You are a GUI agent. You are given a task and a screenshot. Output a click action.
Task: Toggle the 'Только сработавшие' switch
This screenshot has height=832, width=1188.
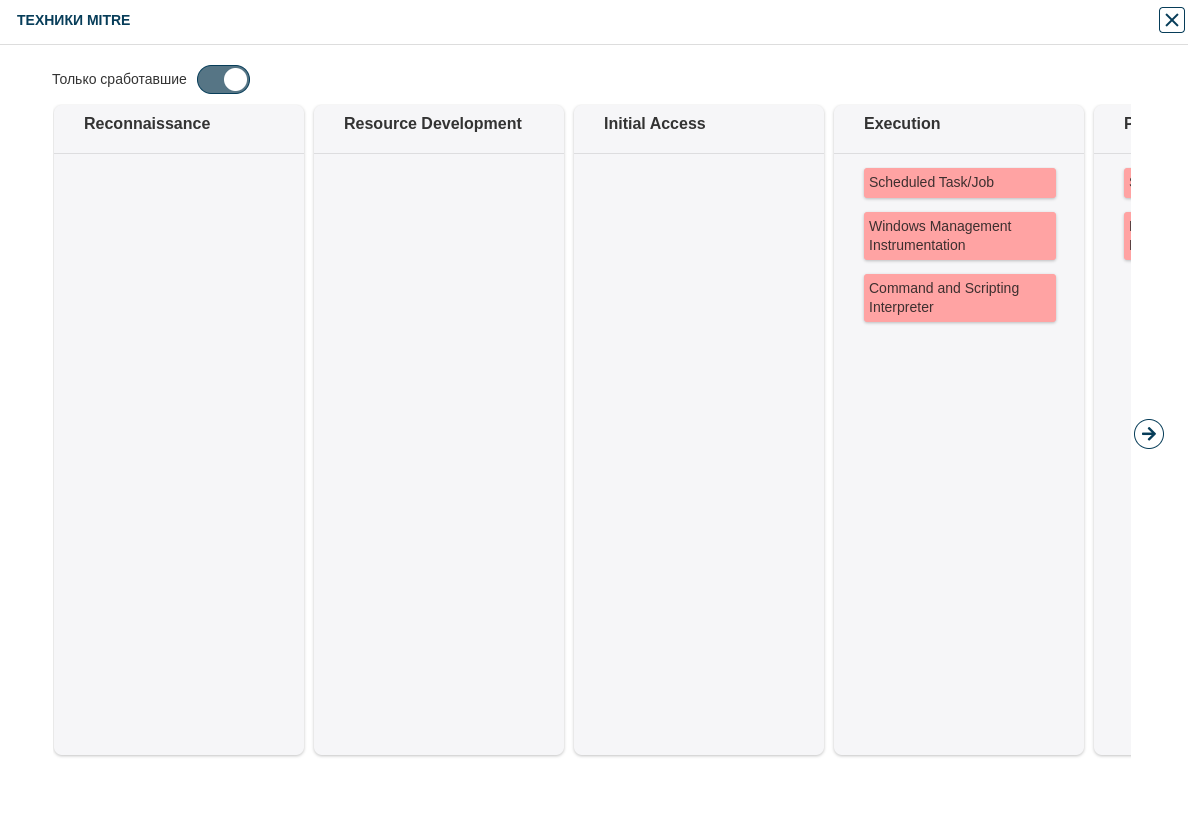(223, 80)
